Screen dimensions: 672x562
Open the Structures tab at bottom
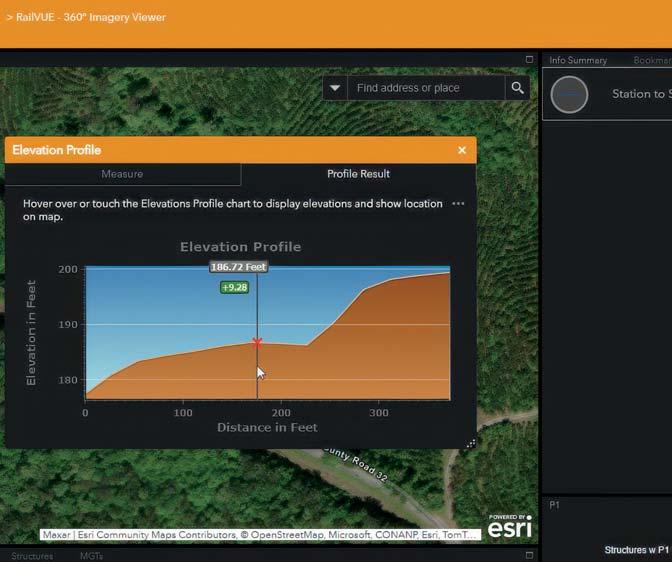coord(32,556)
